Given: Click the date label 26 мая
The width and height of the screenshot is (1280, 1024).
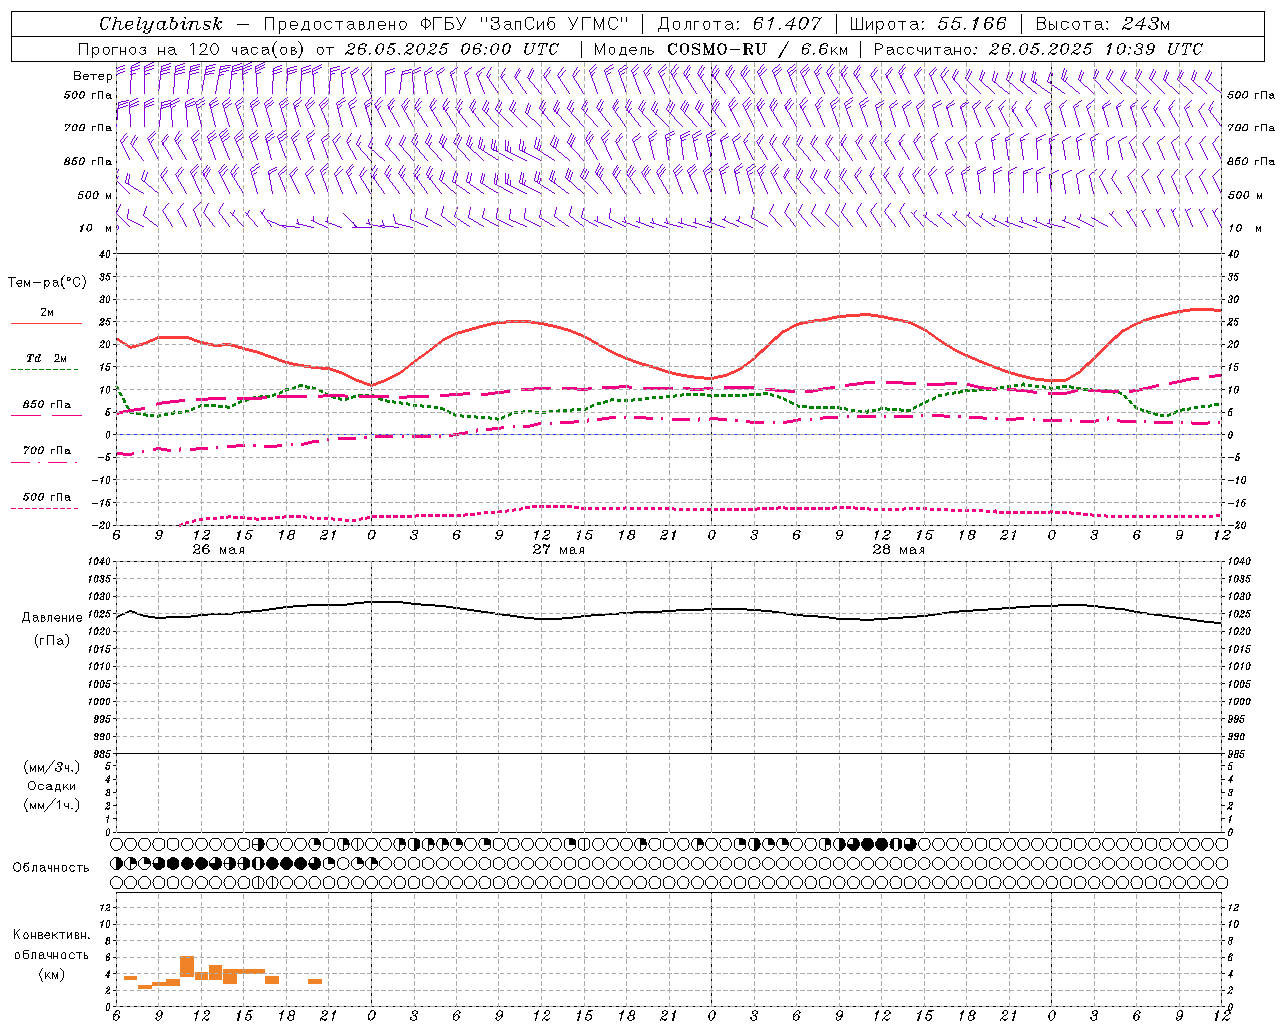Looking at the screenshot, I should tap(217, 550).
